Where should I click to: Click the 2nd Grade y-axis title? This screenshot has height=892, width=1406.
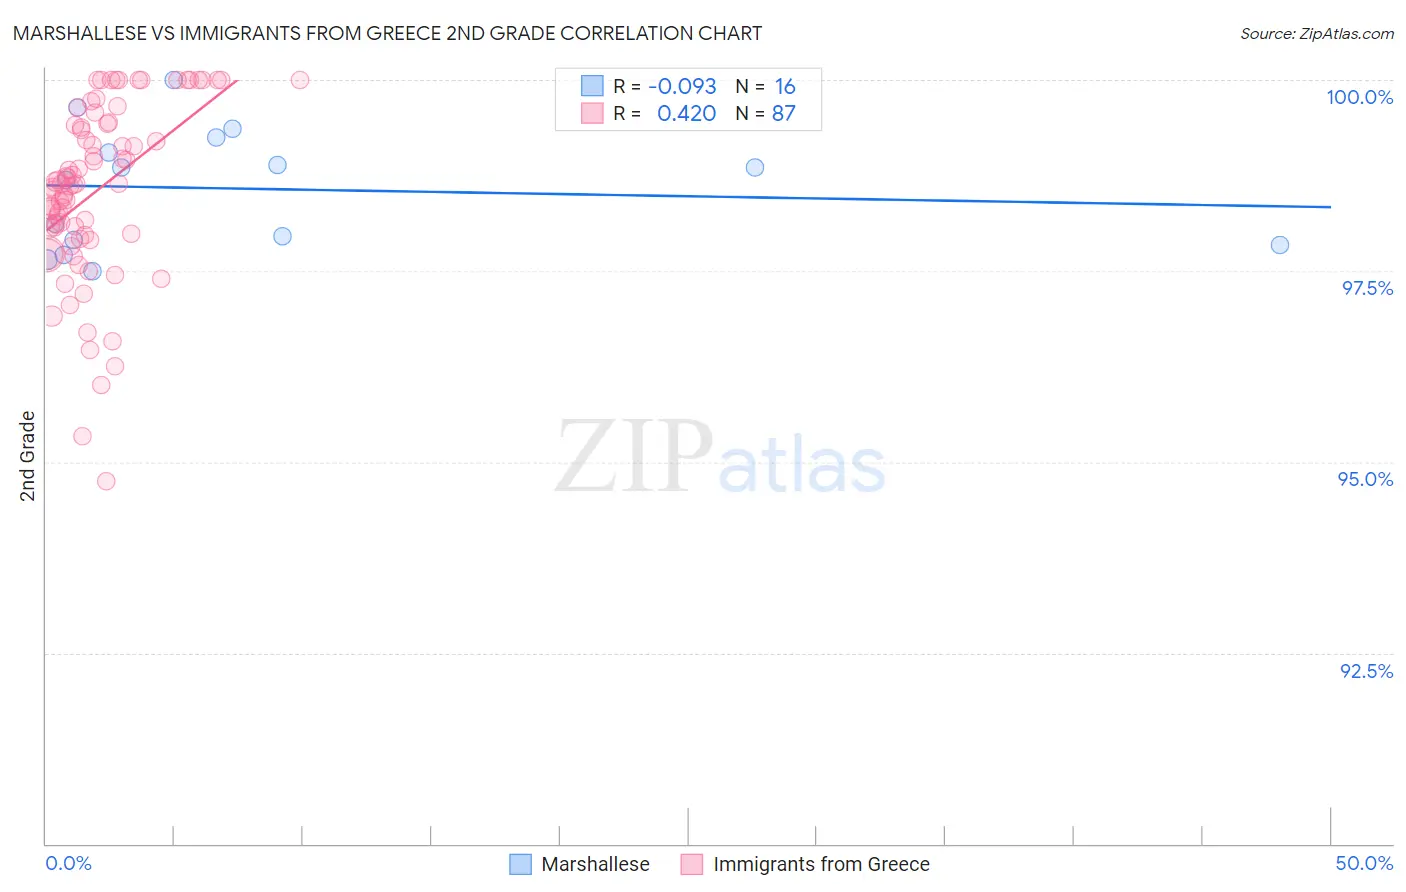coord(27,456)
